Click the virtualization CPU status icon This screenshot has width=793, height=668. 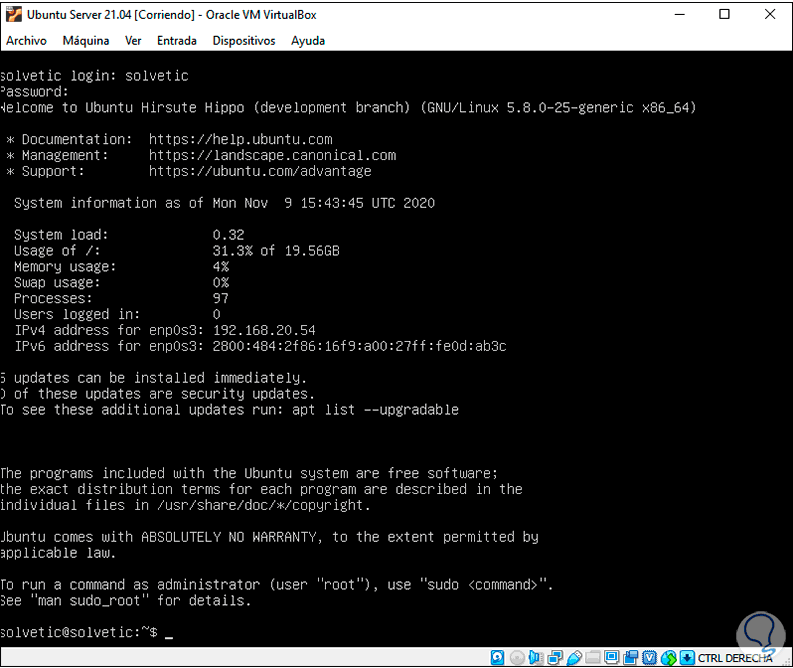point(649,657)
